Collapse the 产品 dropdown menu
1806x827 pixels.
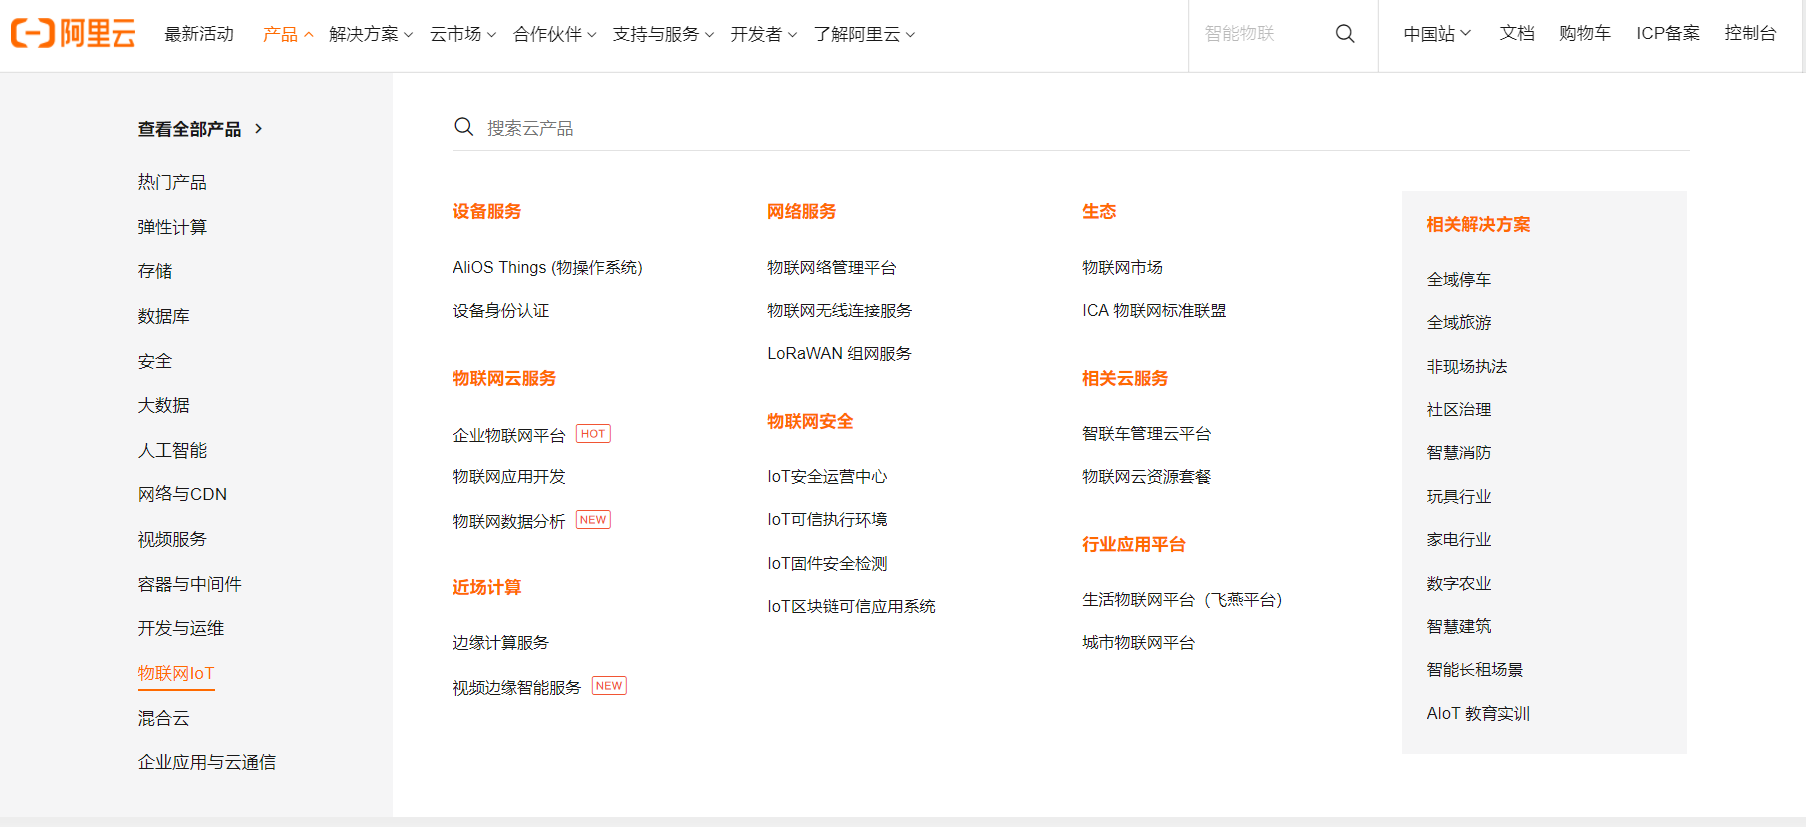(x=288, y=34)
